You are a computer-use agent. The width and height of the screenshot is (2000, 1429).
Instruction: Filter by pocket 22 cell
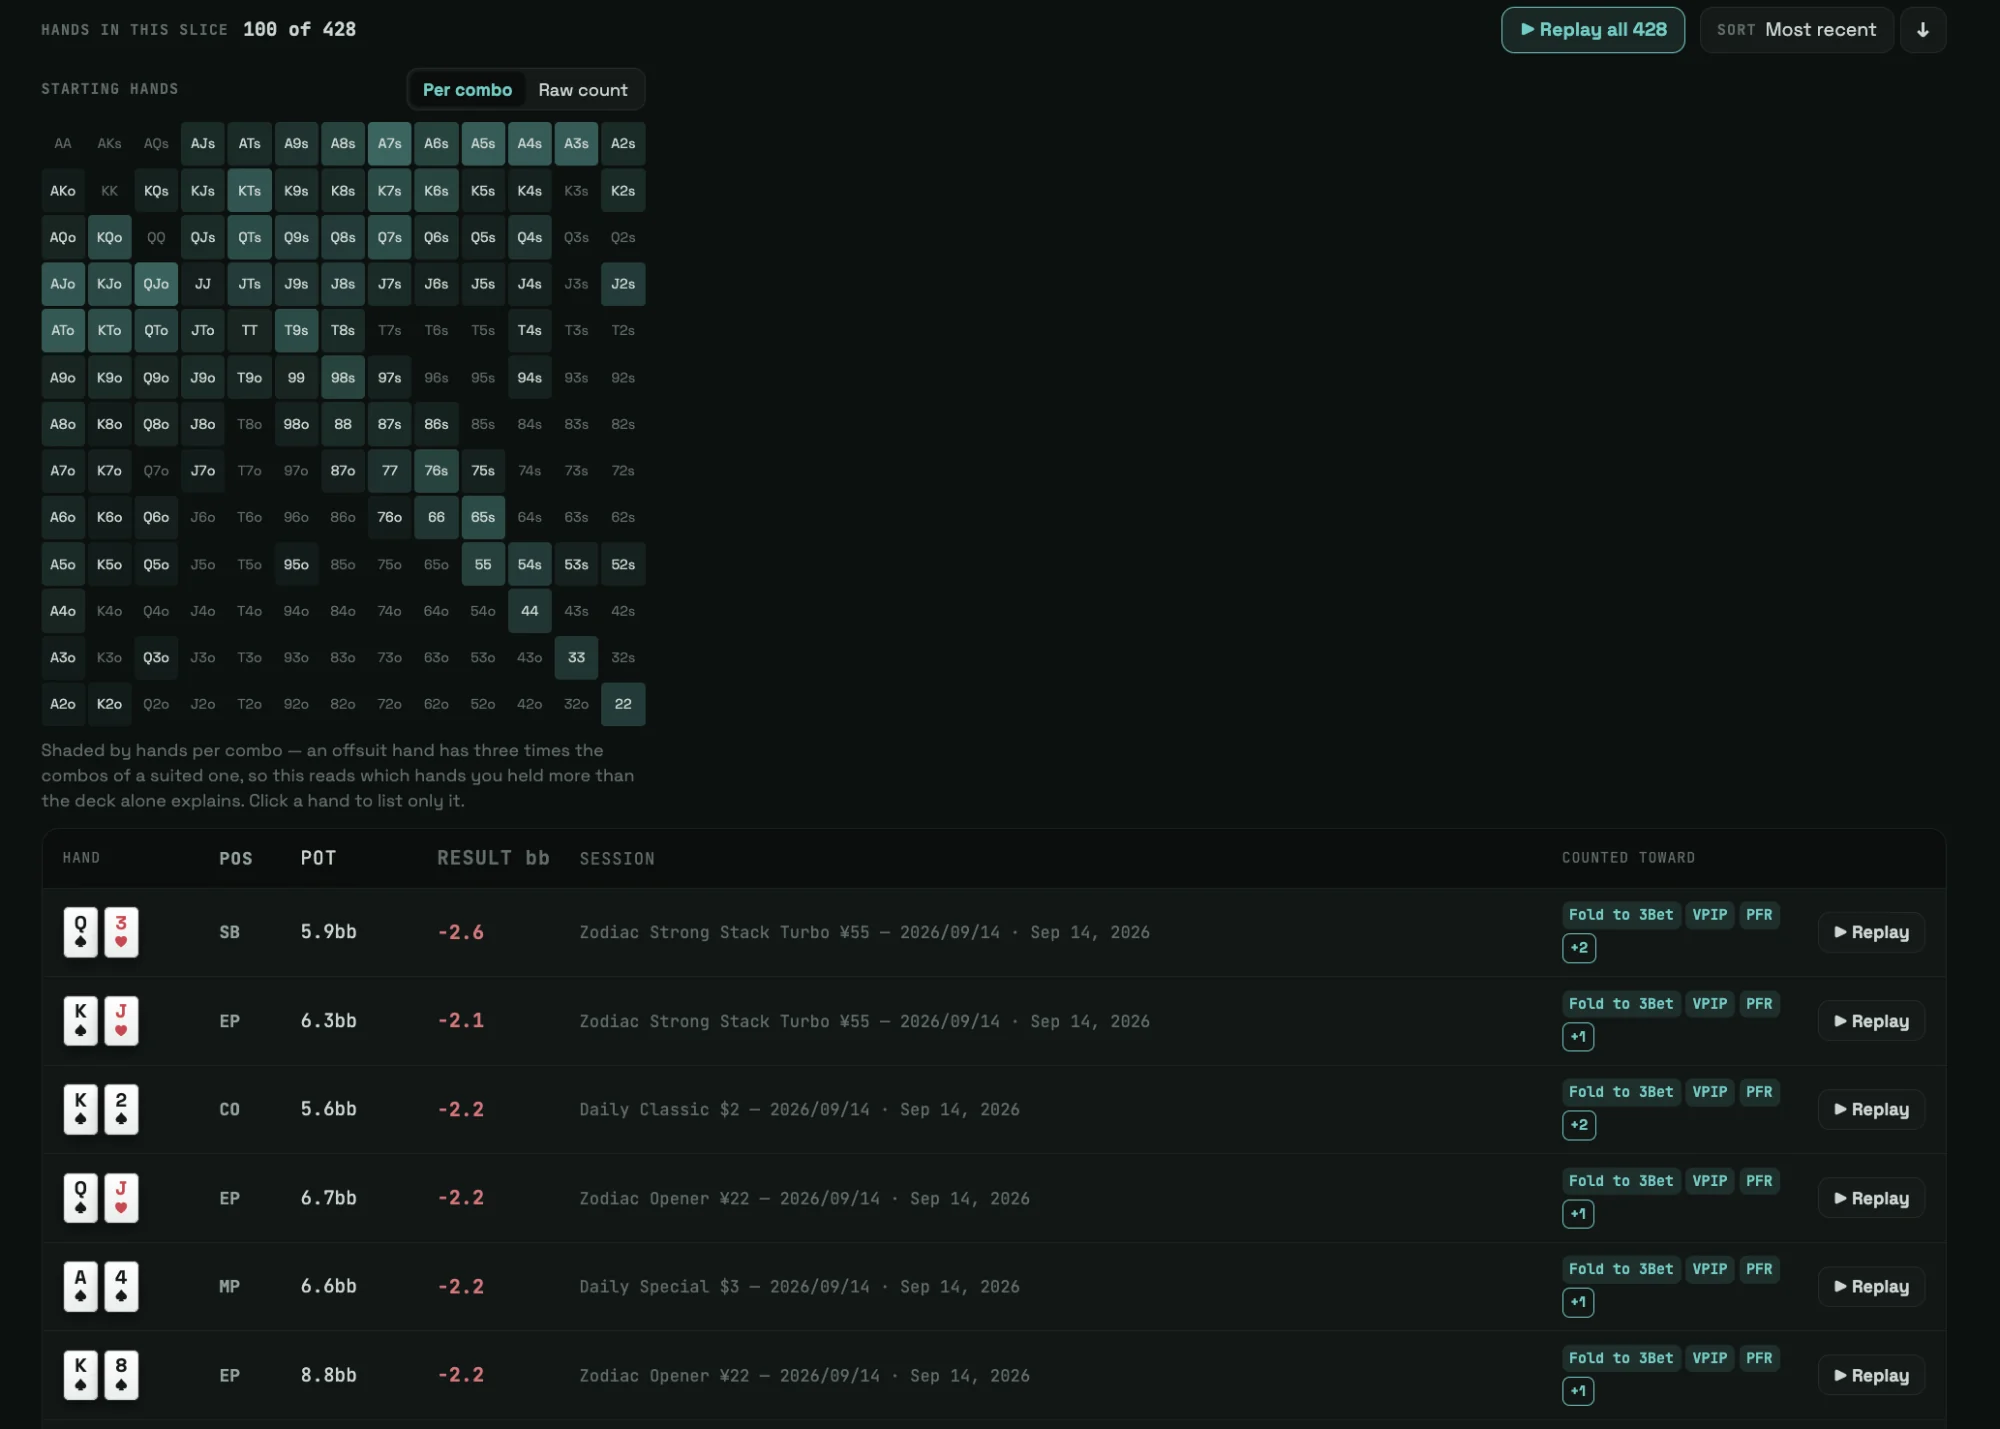click(623, 704)
